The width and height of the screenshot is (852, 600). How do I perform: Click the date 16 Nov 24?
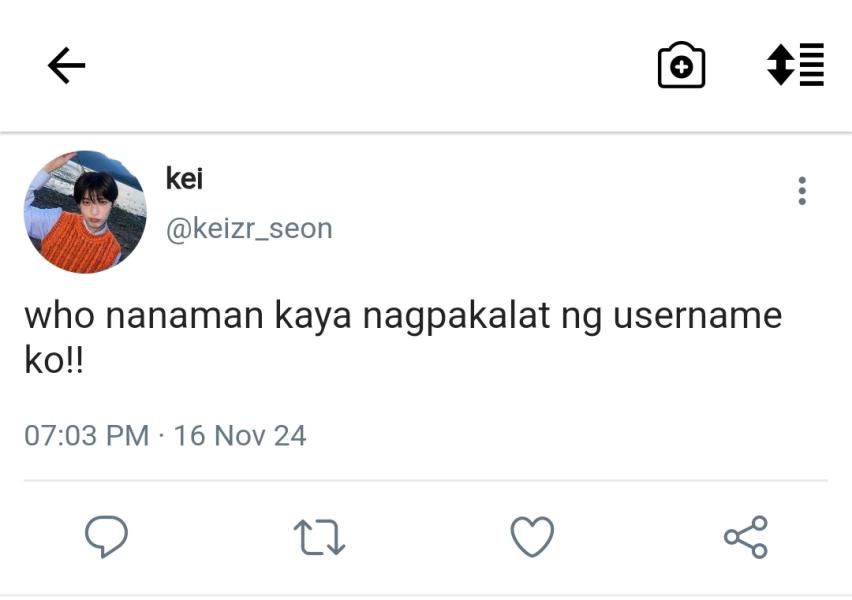(x=240, y=436)
